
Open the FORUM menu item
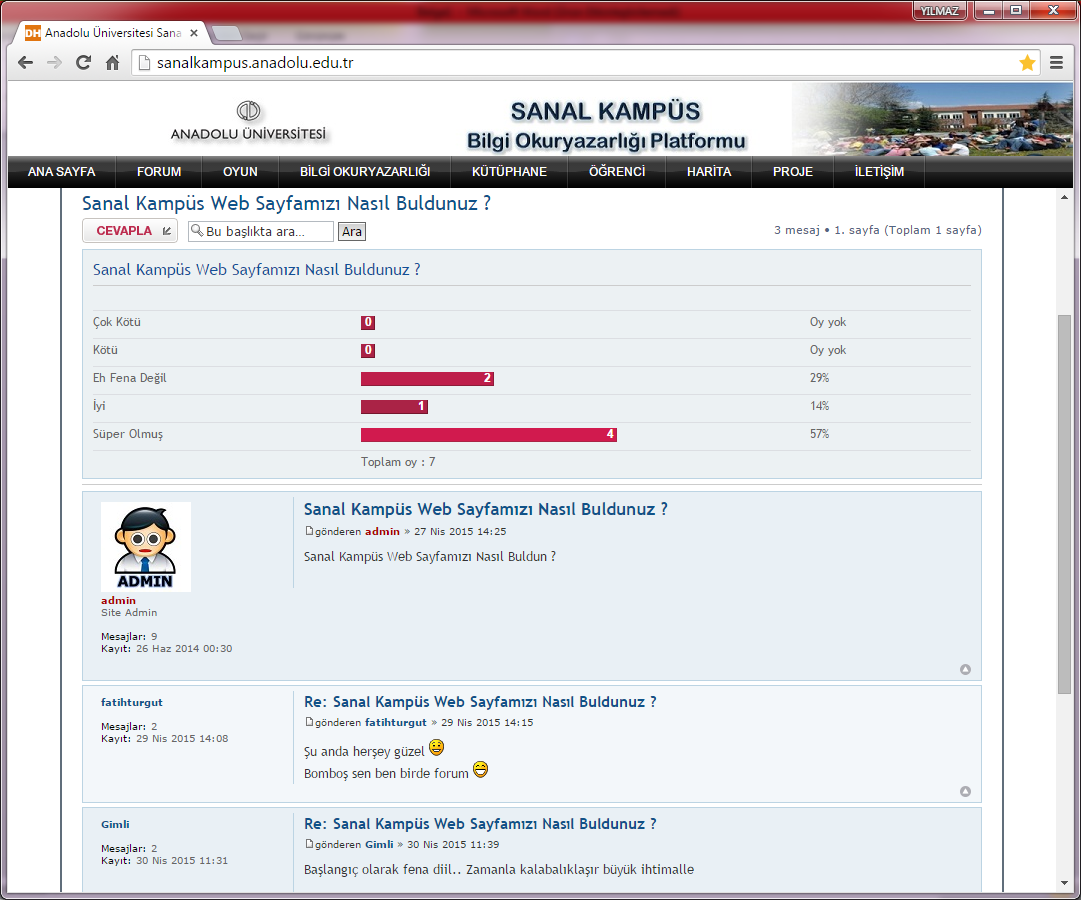click(x=159, y=172)
